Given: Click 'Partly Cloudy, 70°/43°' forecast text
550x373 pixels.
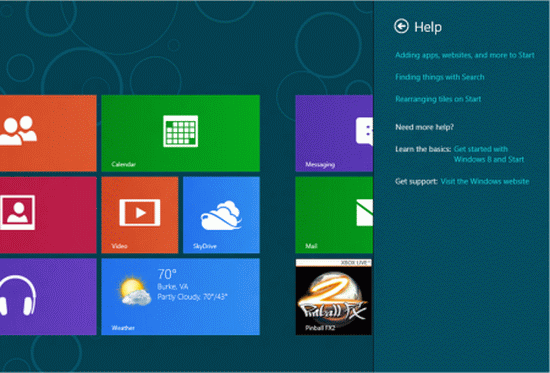Looking at the screenshot, I should (192, 297).
